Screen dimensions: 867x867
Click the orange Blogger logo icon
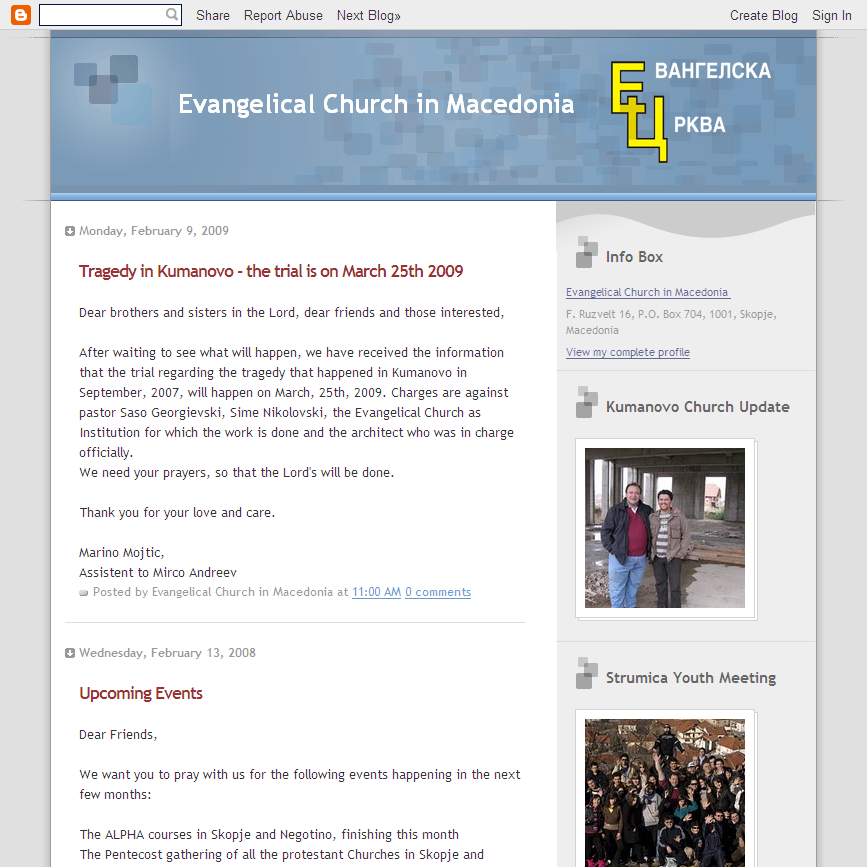20,15
